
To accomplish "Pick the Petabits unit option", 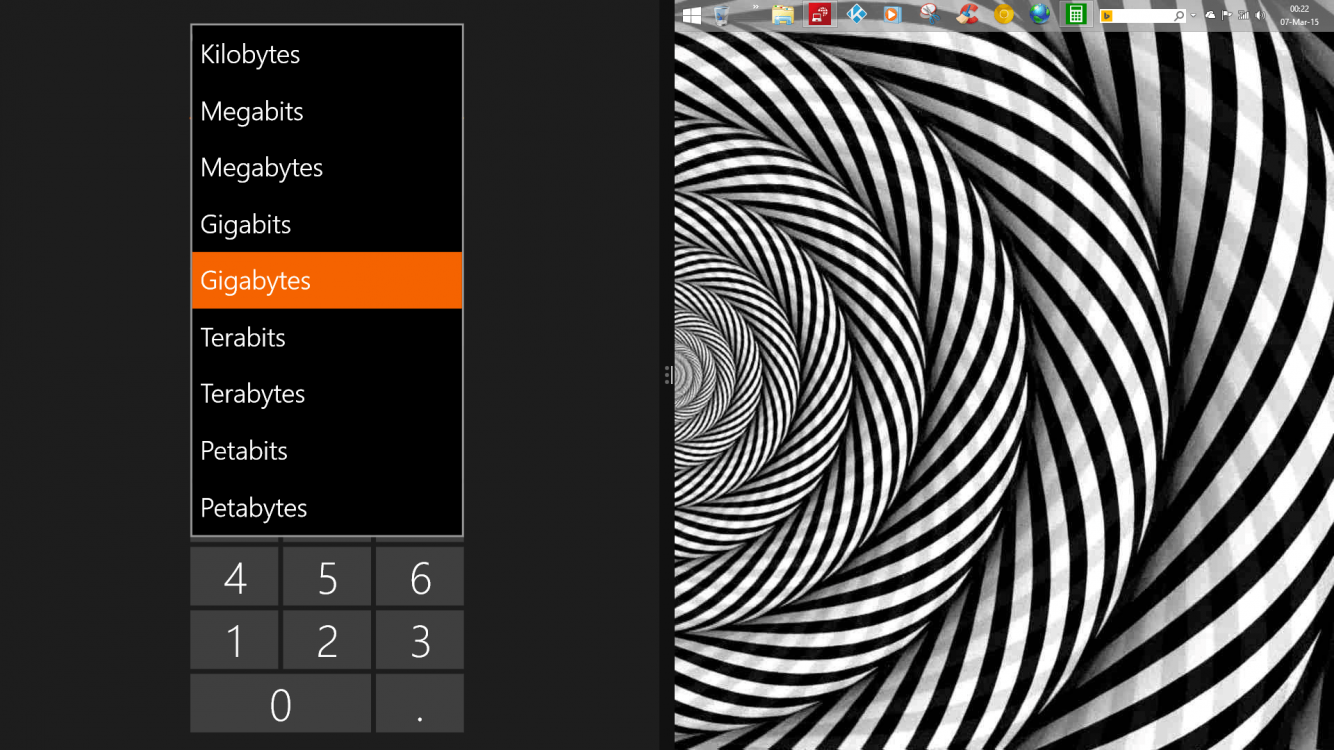I will point(327,450).
